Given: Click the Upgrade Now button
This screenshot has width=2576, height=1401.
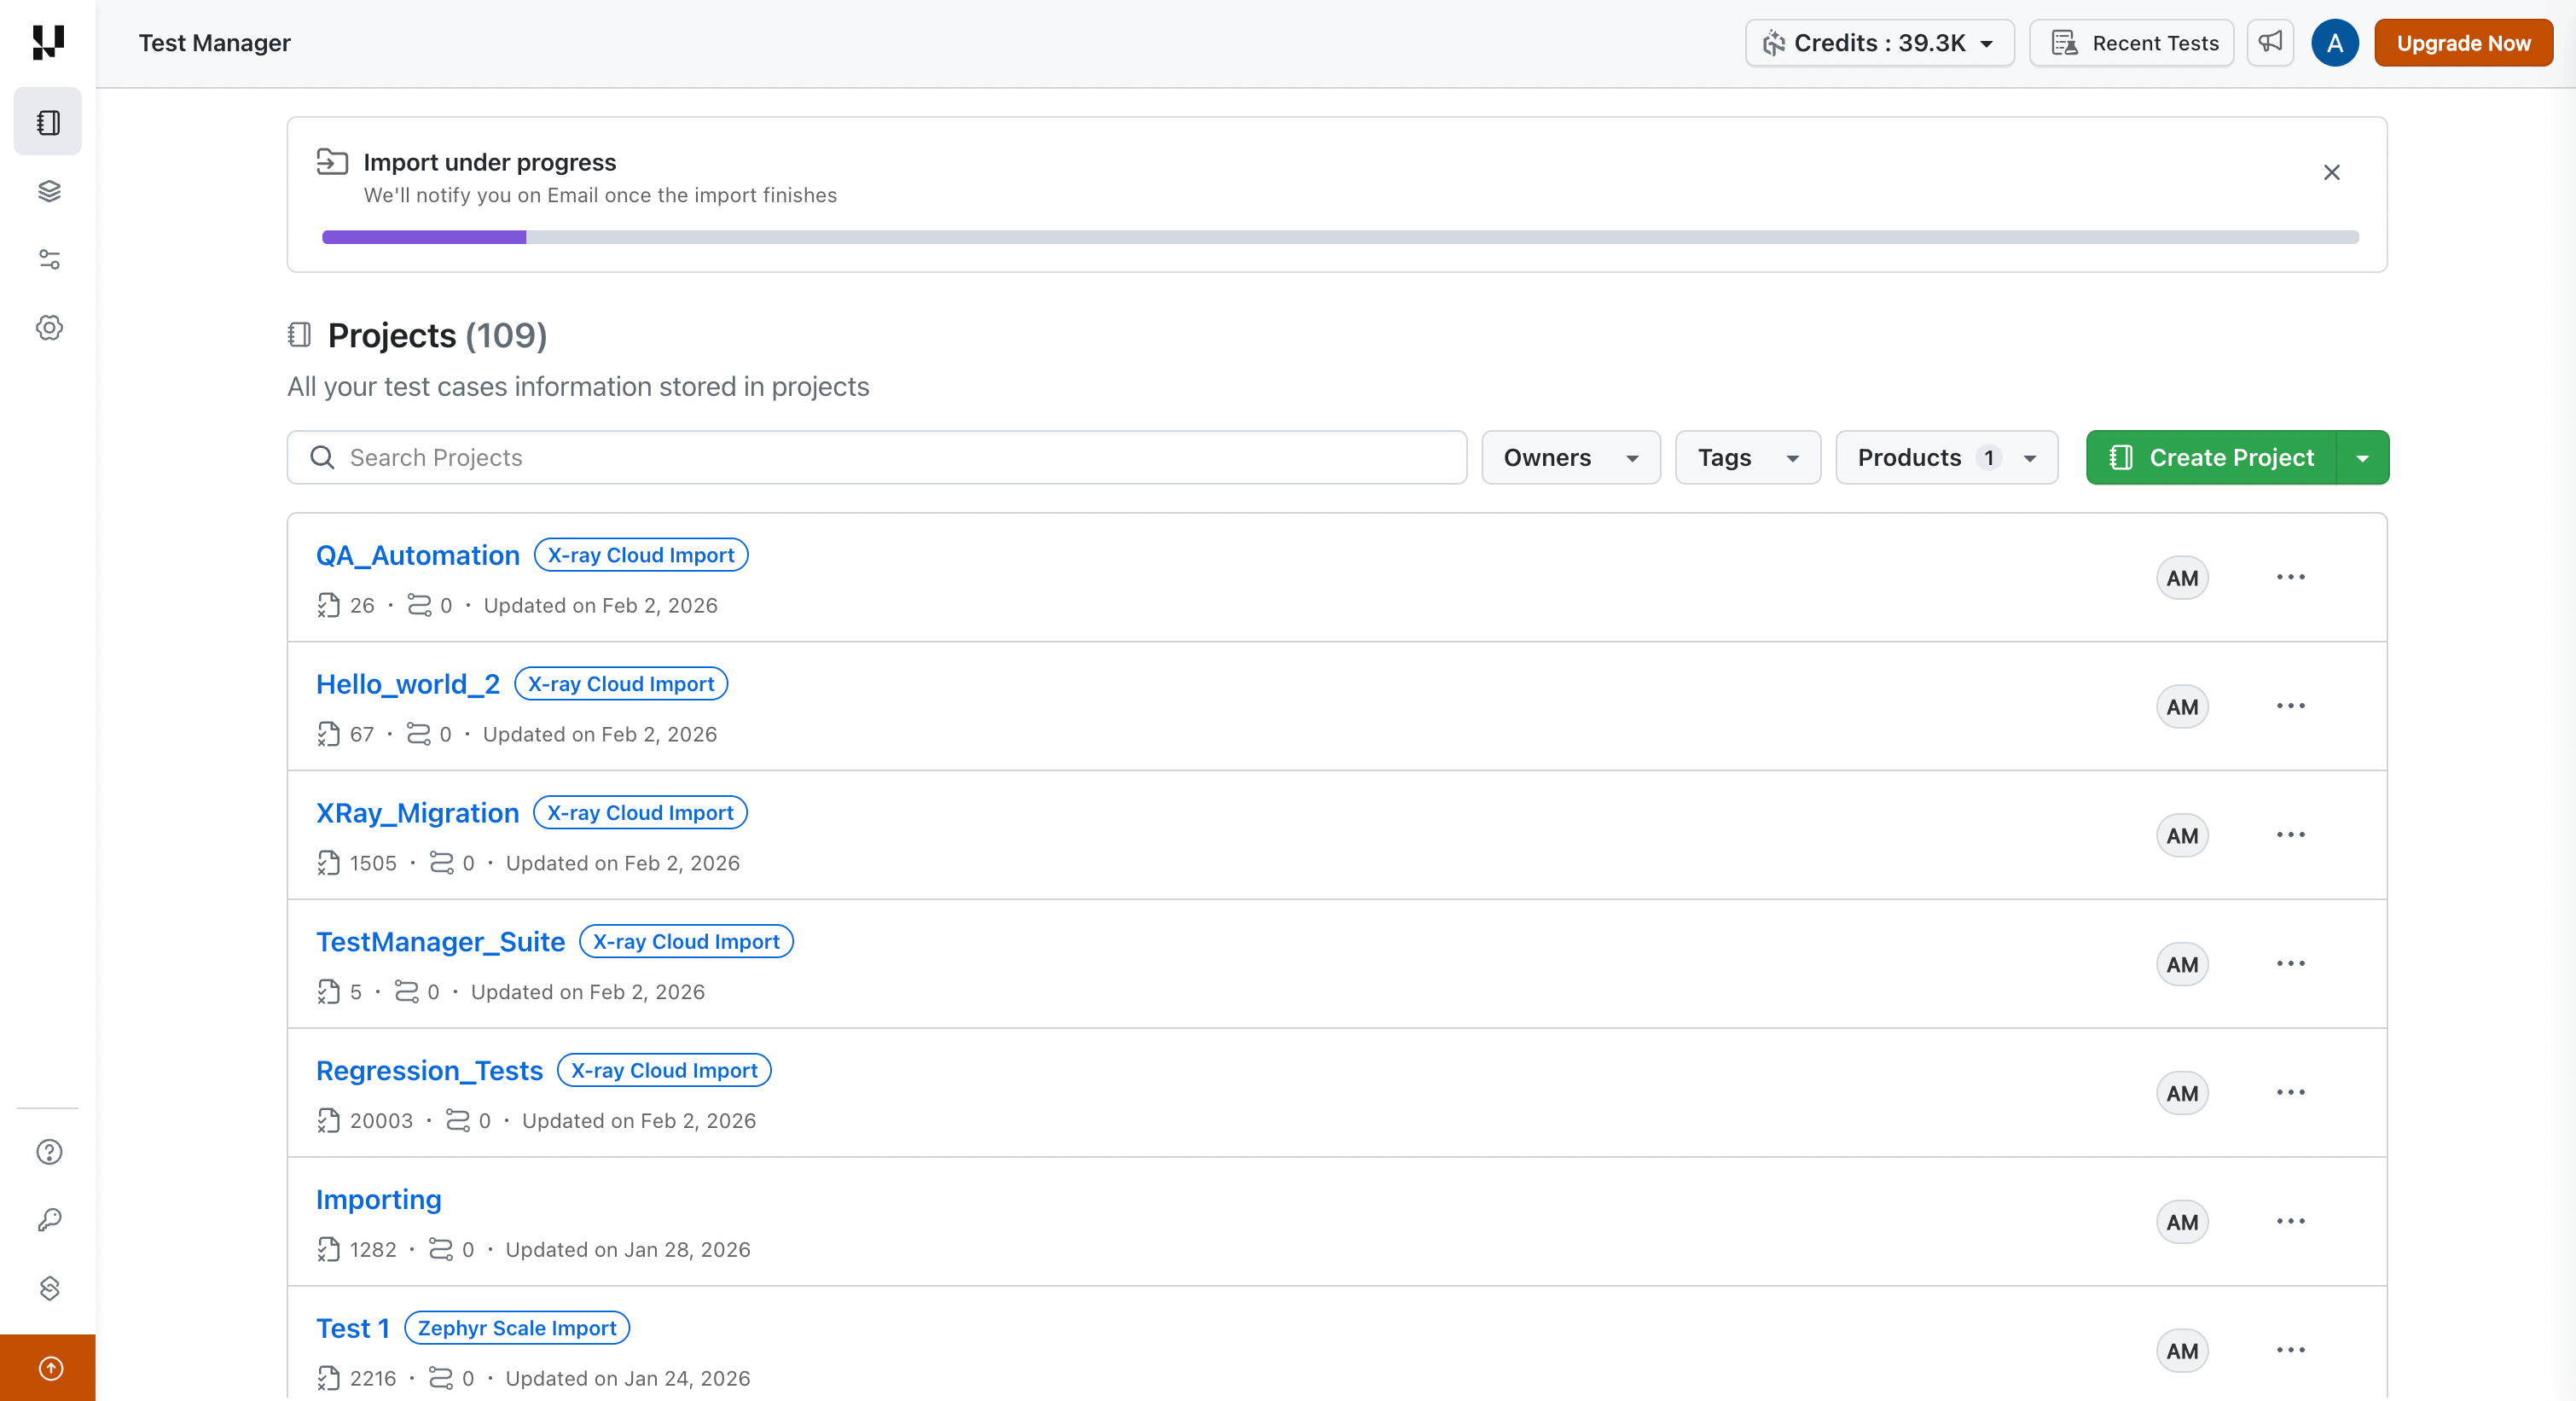Looking at the screenshot, I should (x=2463, y=43).
